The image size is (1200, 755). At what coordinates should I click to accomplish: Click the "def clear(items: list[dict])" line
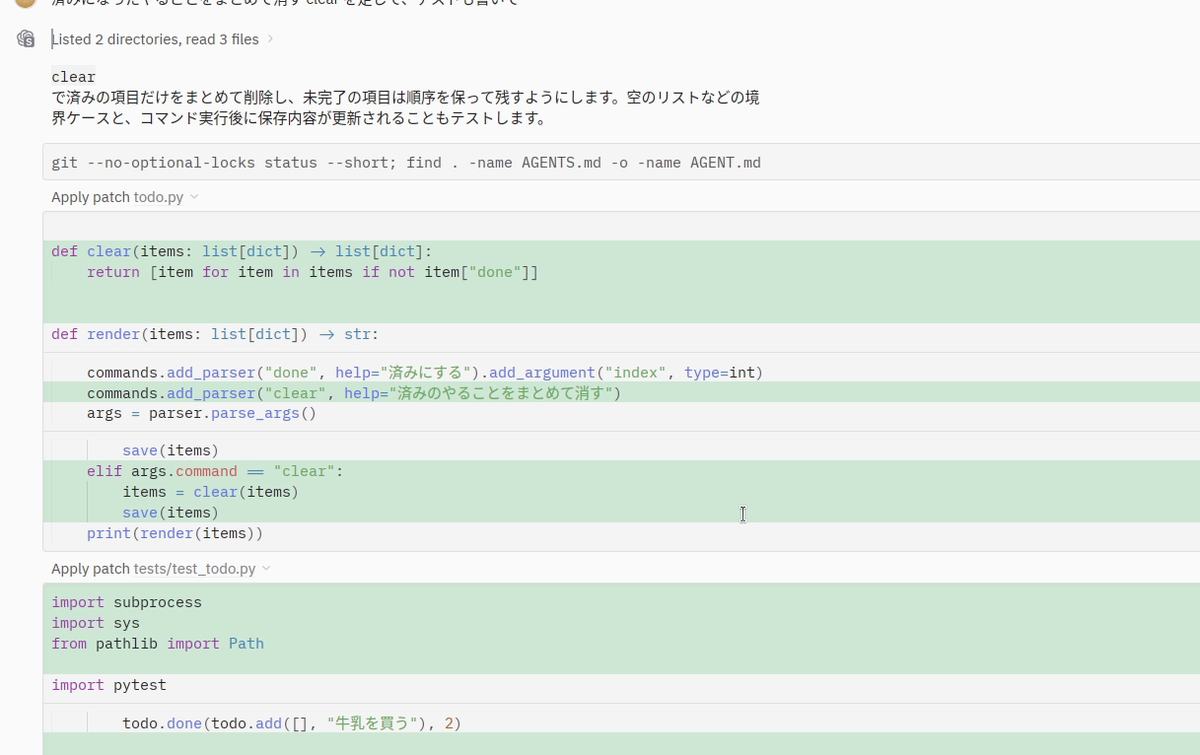pyautogui.click(x=242, y=251)
